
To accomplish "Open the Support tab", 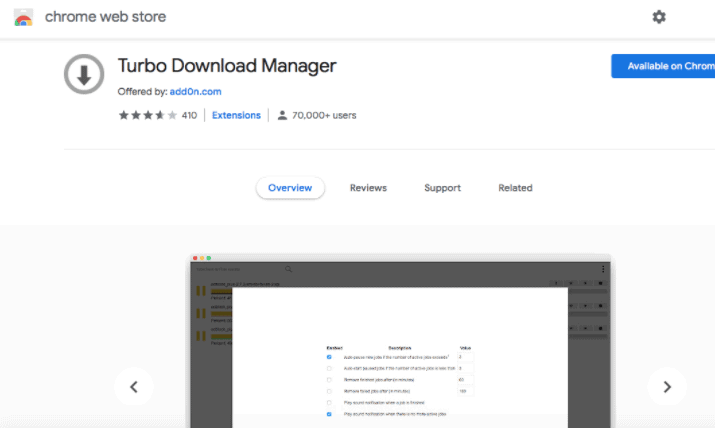I will coord(442,188).
